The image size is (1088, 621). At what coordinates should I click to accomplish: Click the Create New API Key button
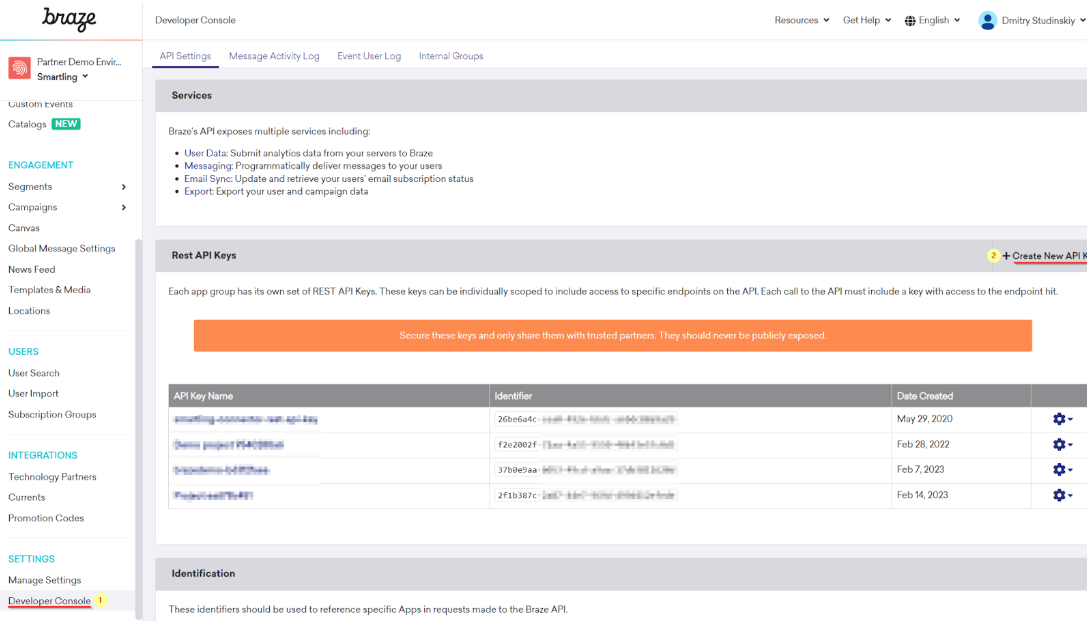[x=1044, y=256]
